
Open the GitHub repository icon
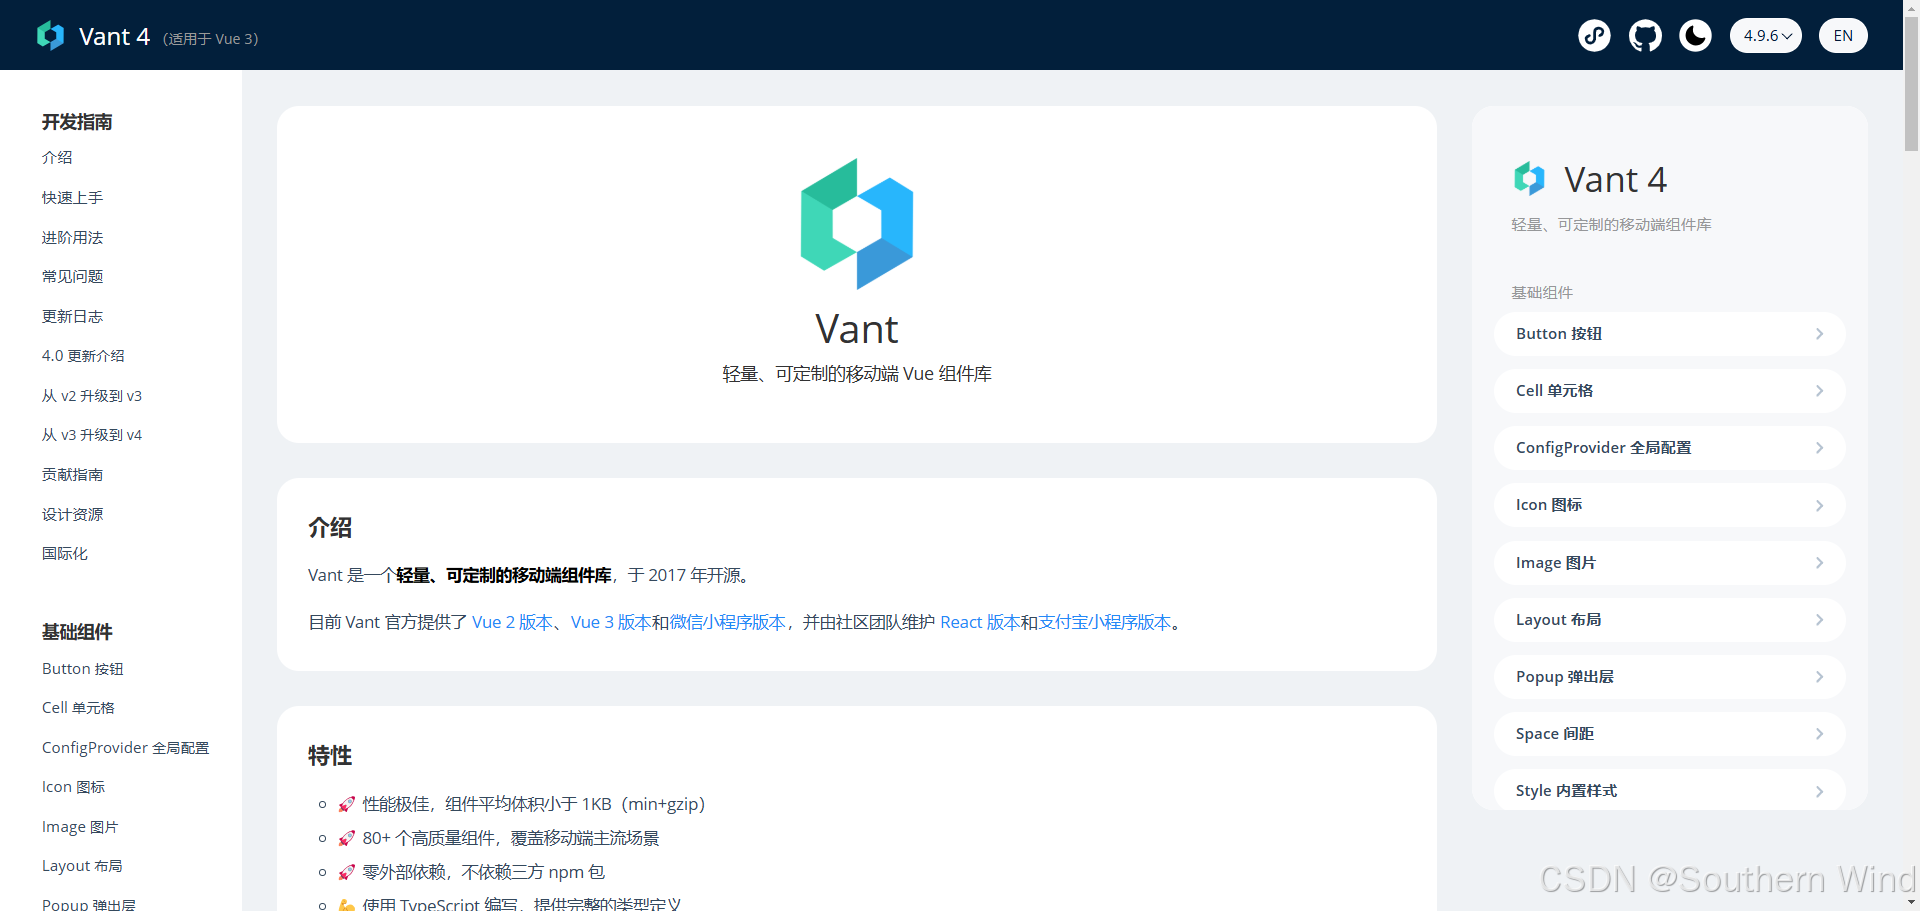click(x=1645, y=36)
